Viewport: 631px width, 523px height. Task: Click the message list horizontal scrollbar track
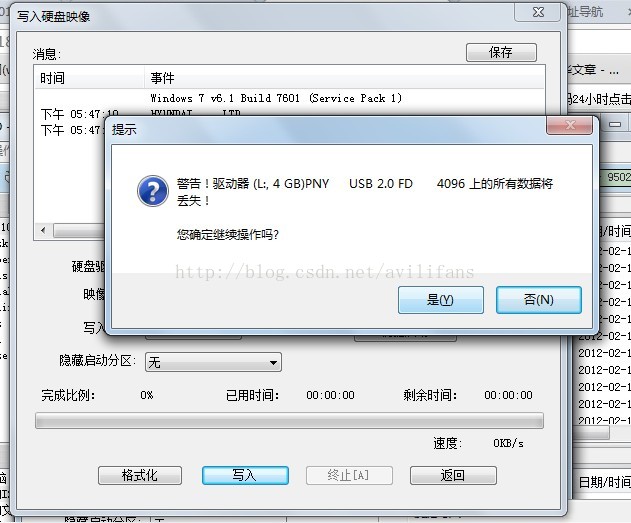click(x=78, y=231)
